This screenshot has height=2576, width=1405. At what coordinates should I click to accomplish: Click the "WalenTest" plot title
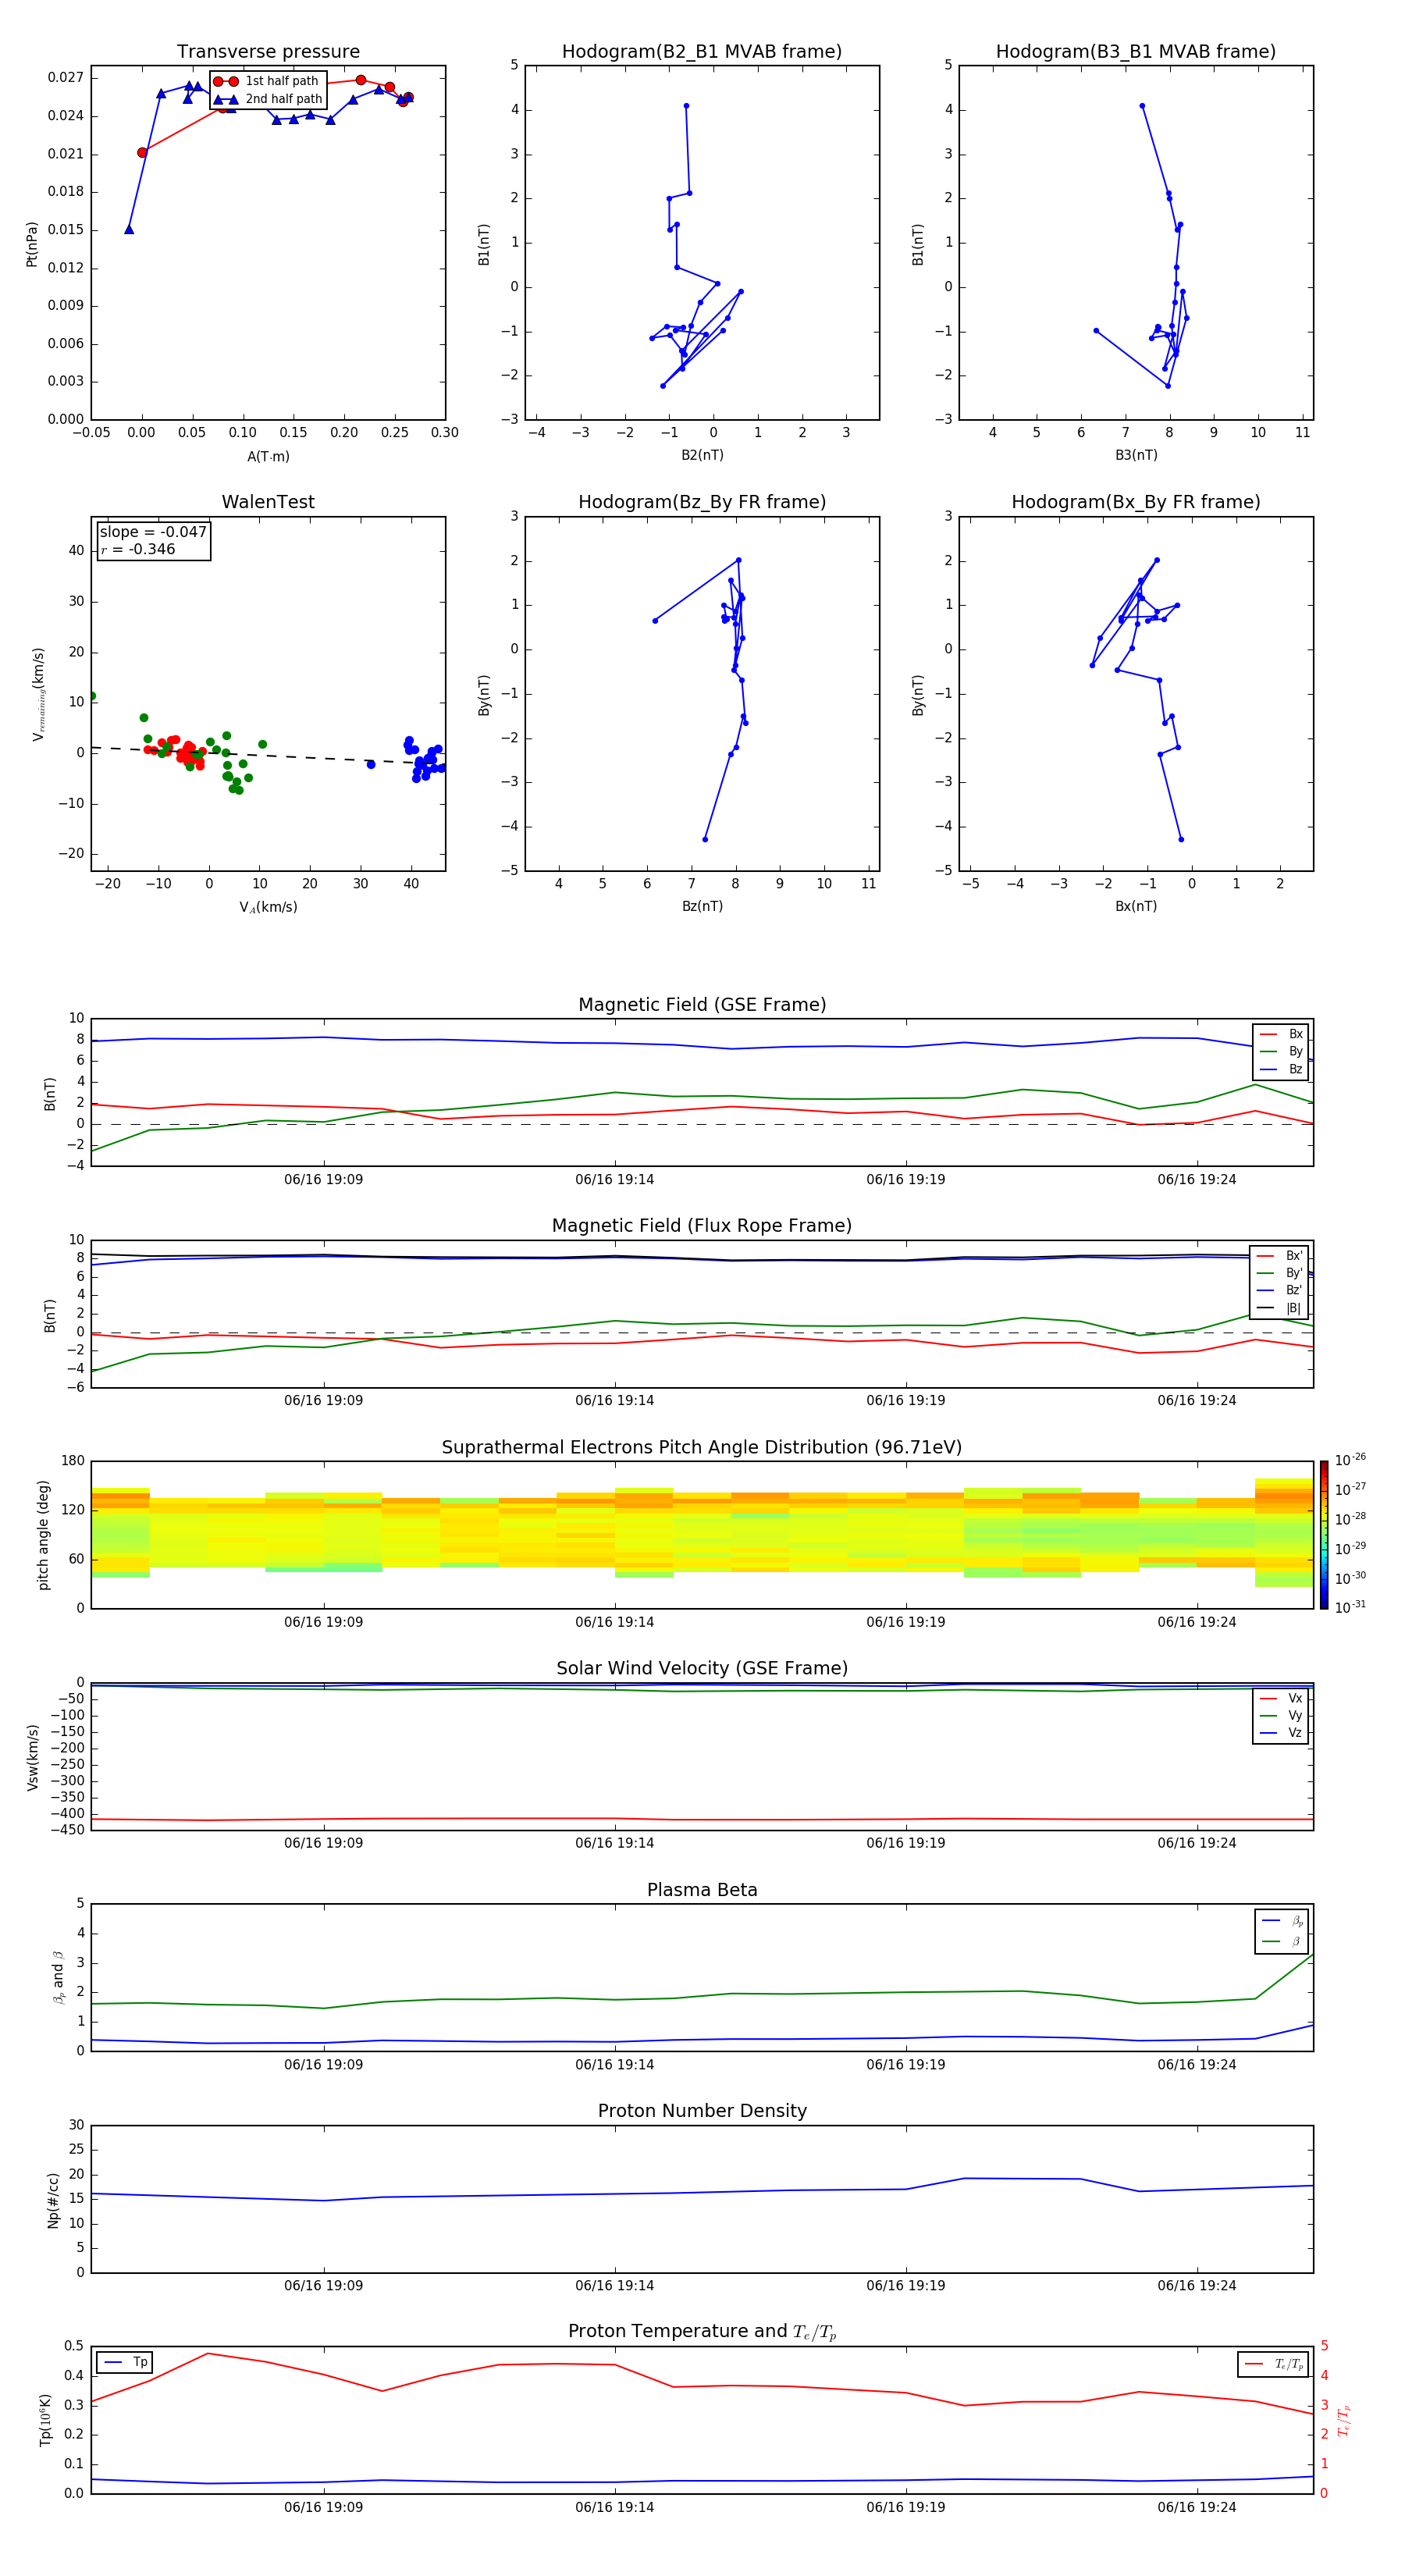pos(268,502)
